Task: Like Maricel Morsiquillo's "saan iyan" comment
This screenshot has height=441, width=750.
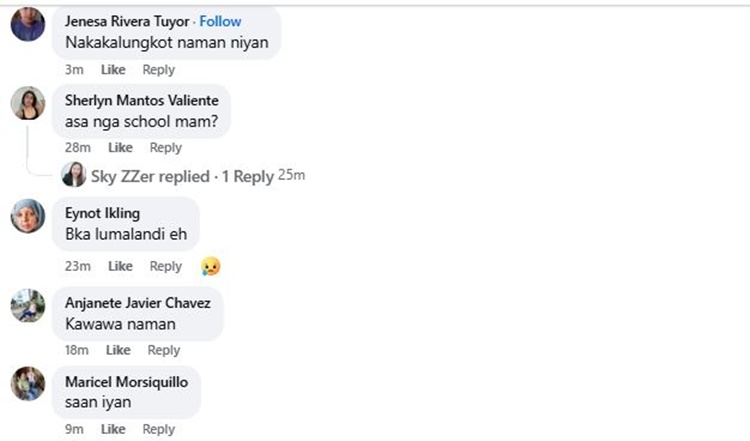Action: pyautogui.click(x=114, y=429)
